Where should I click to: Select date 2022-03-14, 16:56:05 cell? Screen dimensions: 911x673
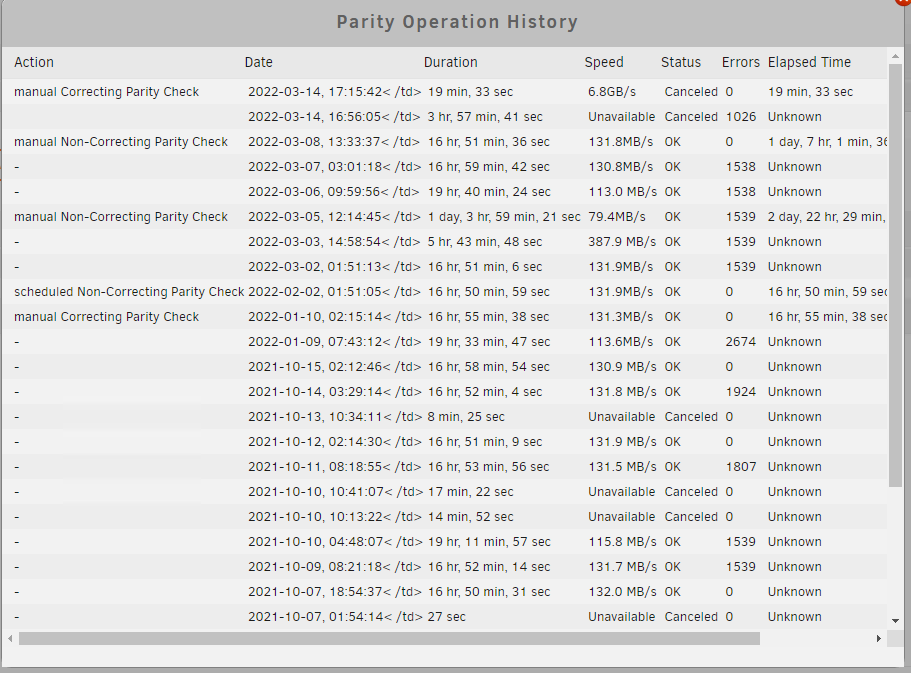click(x=334, y=117)
